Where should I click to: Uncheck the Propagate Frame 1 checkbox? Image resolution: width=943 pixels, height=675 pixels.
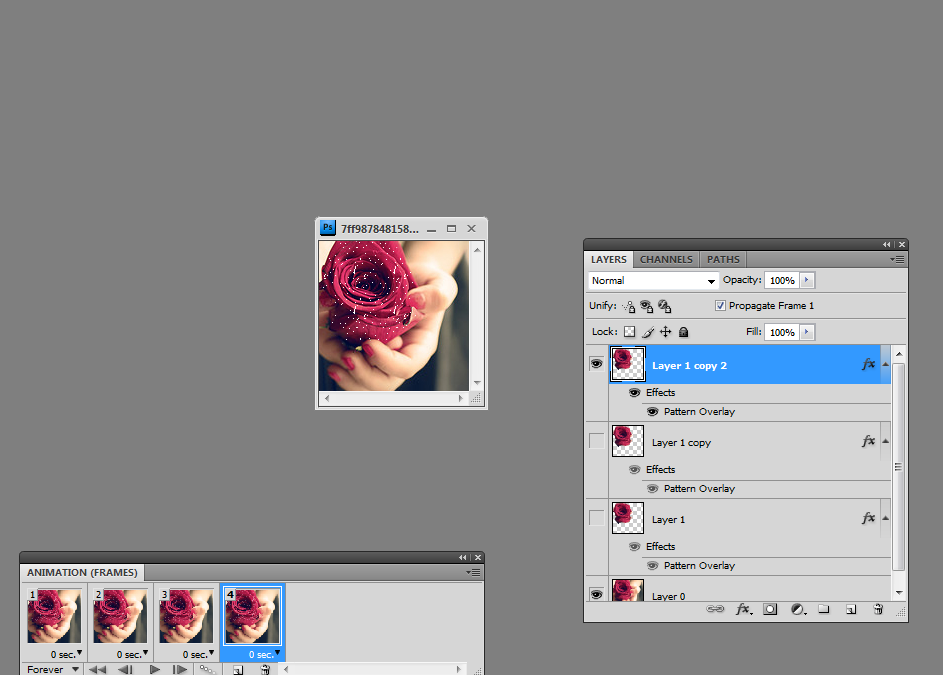coord(721,306)
